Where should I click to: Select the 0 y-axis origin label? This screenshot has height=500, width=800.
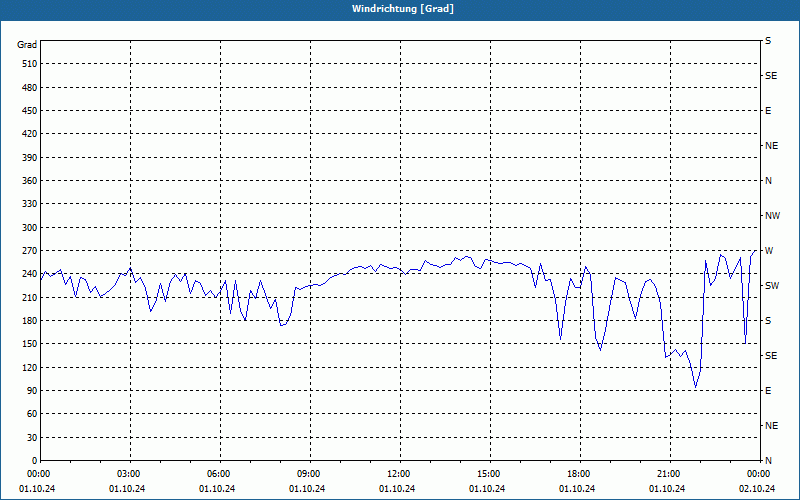point(35,461)
